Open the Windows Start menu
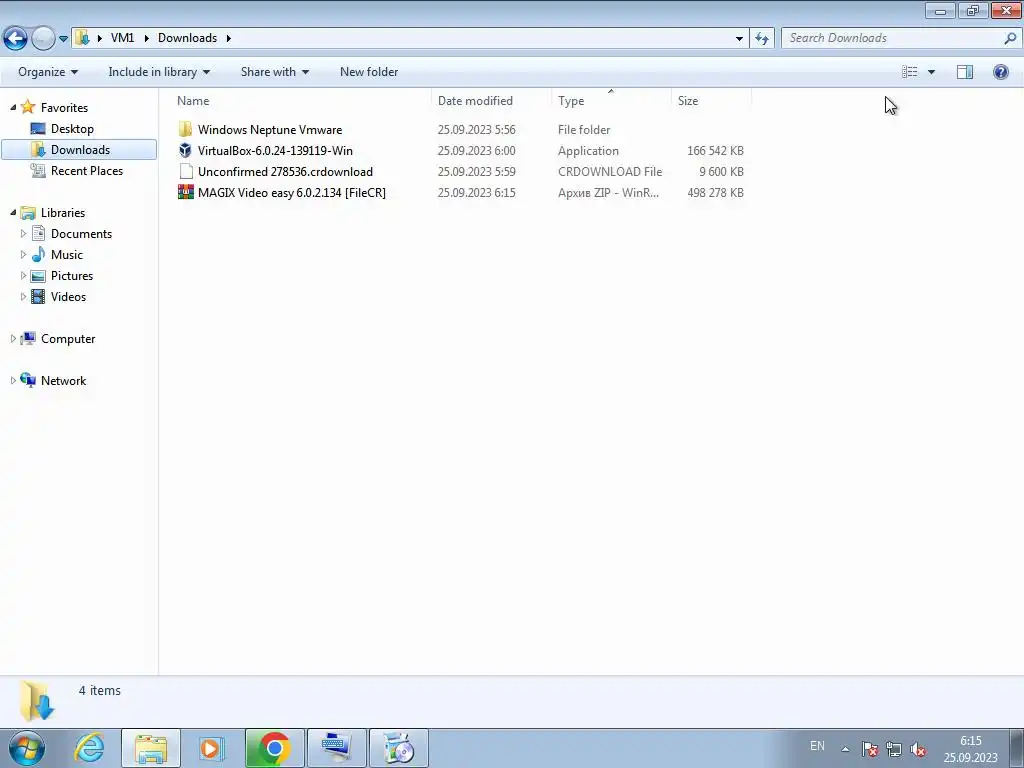 pos(27,748)
